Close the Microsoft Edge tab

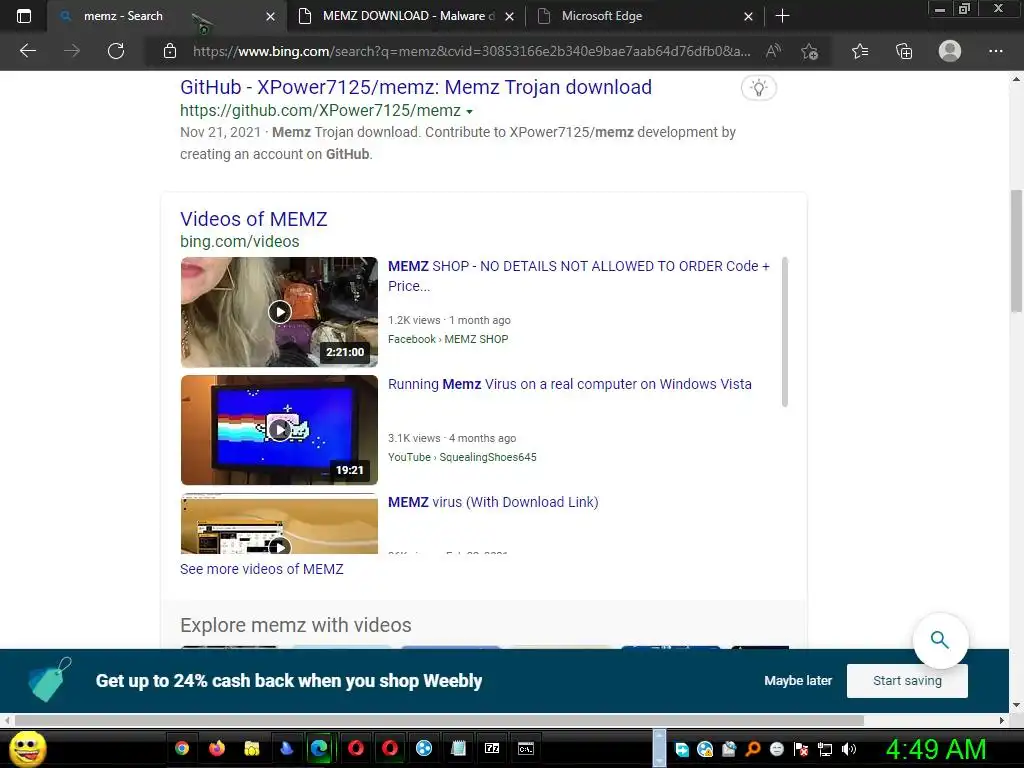748,17
